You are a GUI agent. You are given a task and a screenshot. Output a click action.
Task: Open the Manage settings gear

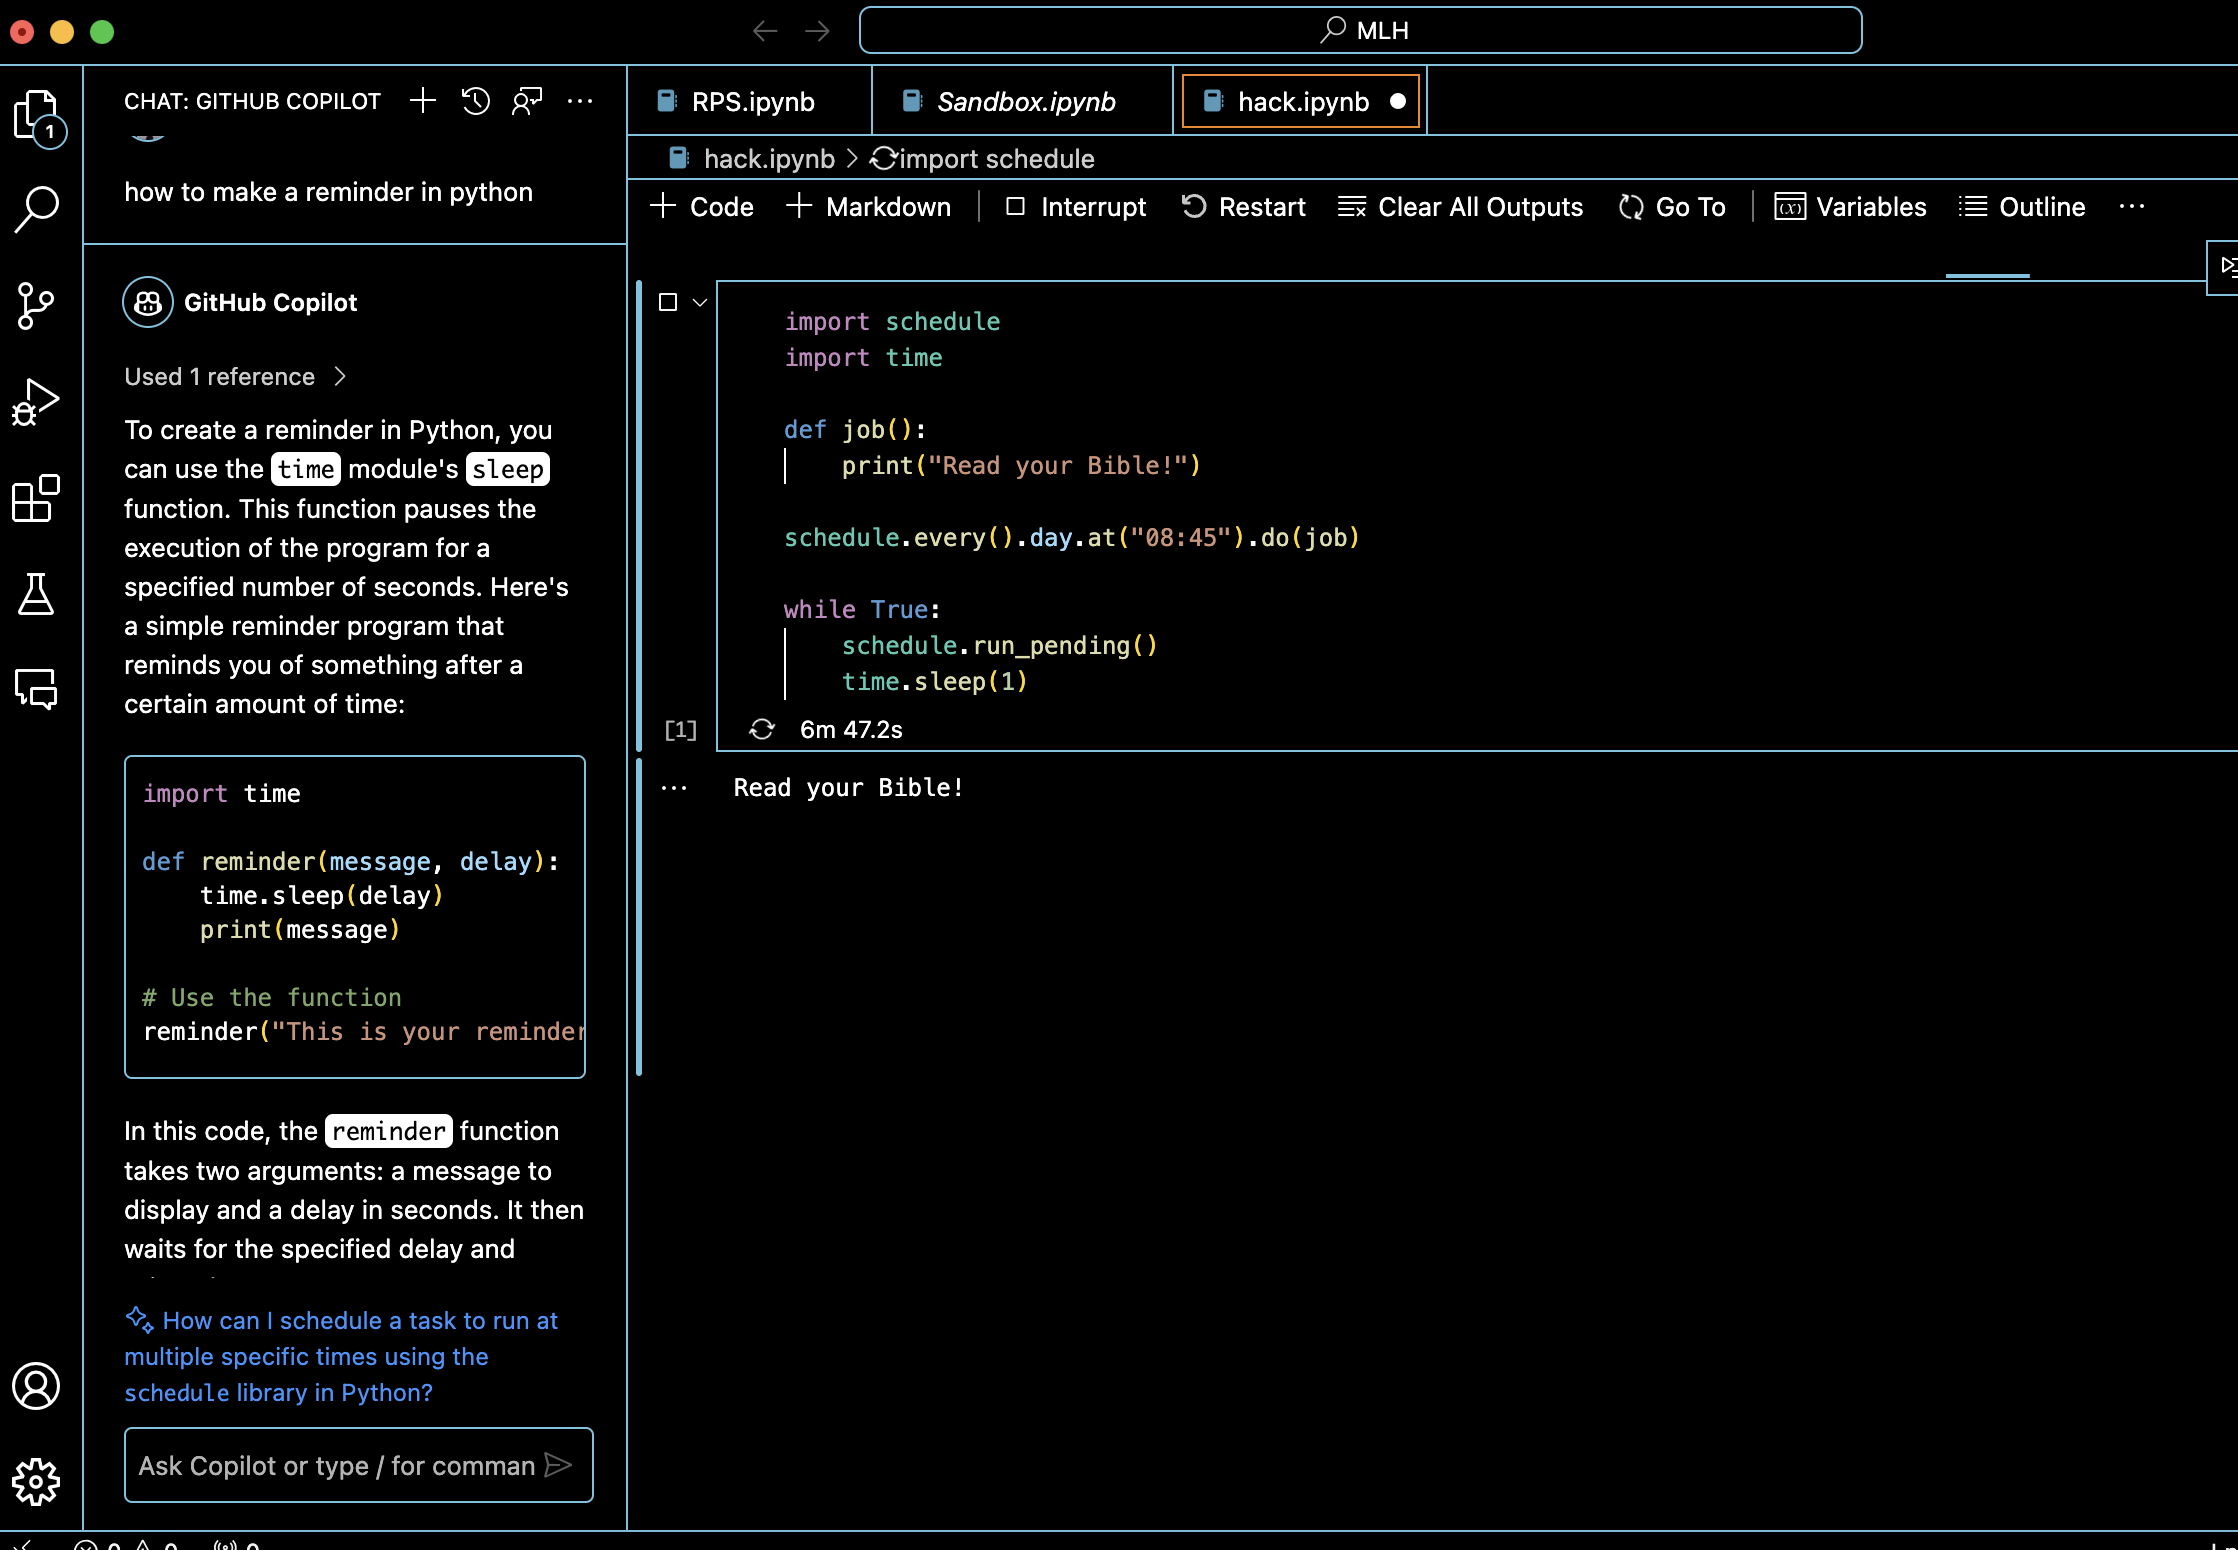click(37, 1481)
